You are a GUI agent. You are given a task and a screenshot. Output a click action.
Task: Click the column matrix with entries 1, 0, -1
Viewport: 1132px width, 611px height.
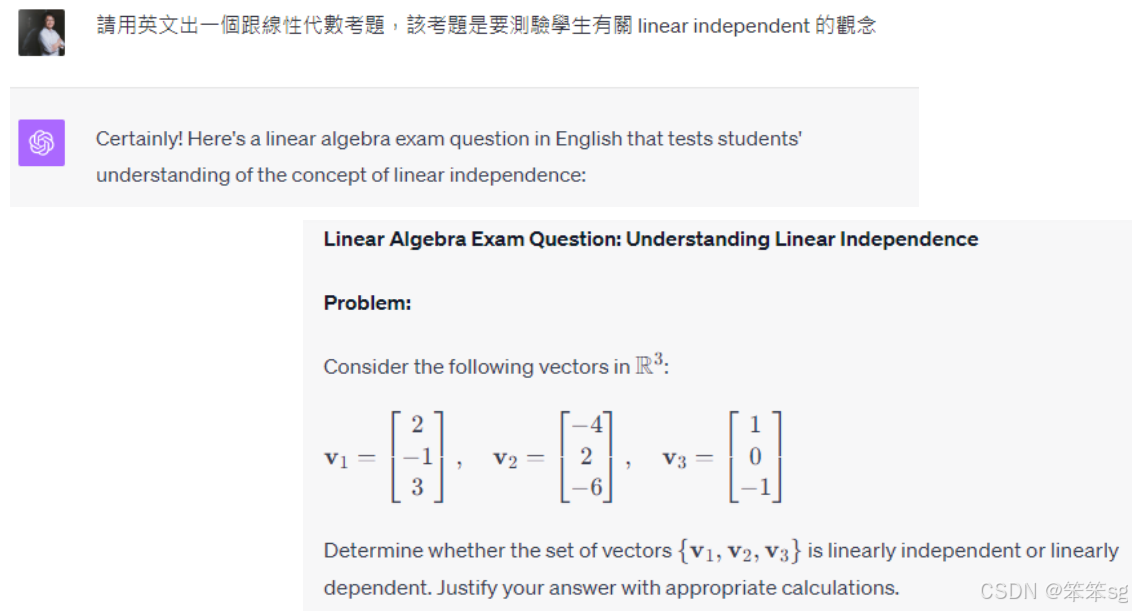pyautogui.click(x=754, y=457)
